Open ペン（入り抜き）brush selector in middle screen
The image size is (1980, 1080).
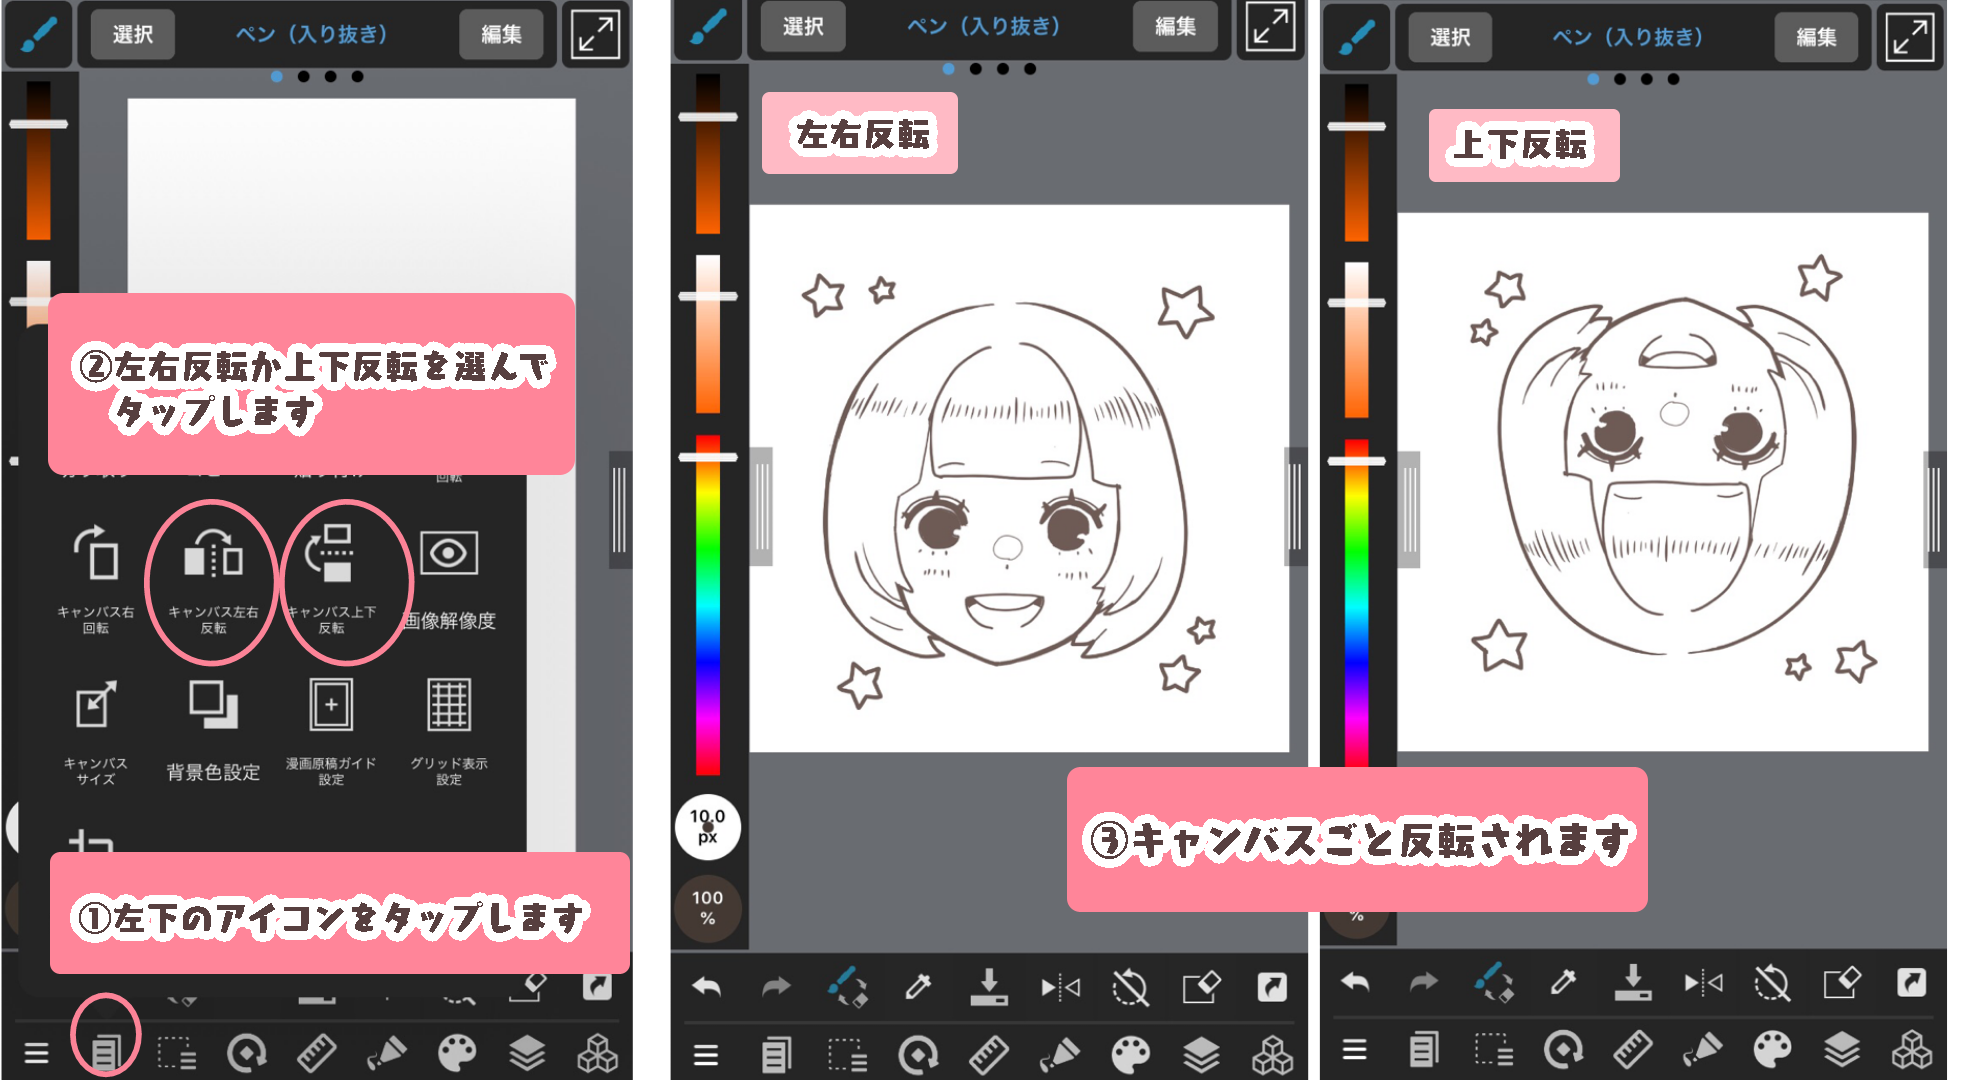point(984,26)
